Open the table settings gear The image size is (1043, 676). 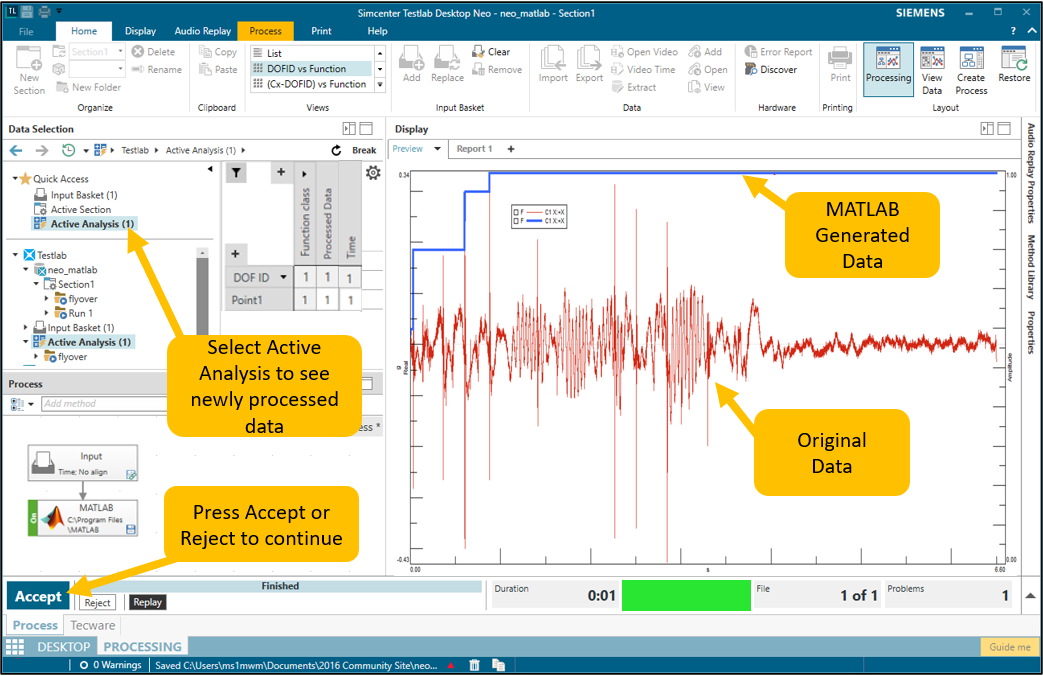pos(373,173)
